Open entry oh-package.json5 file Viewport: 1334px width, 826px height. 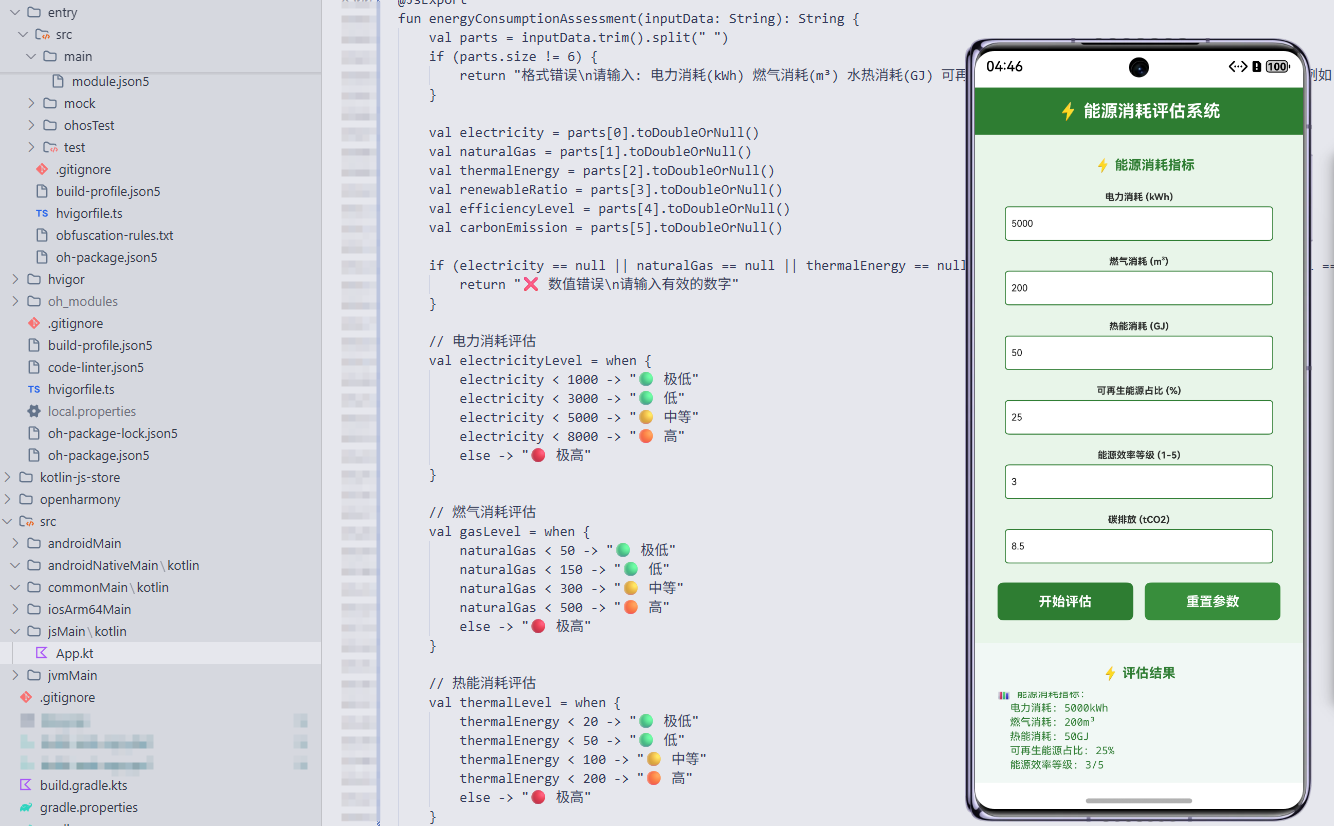tap(106, 257)
